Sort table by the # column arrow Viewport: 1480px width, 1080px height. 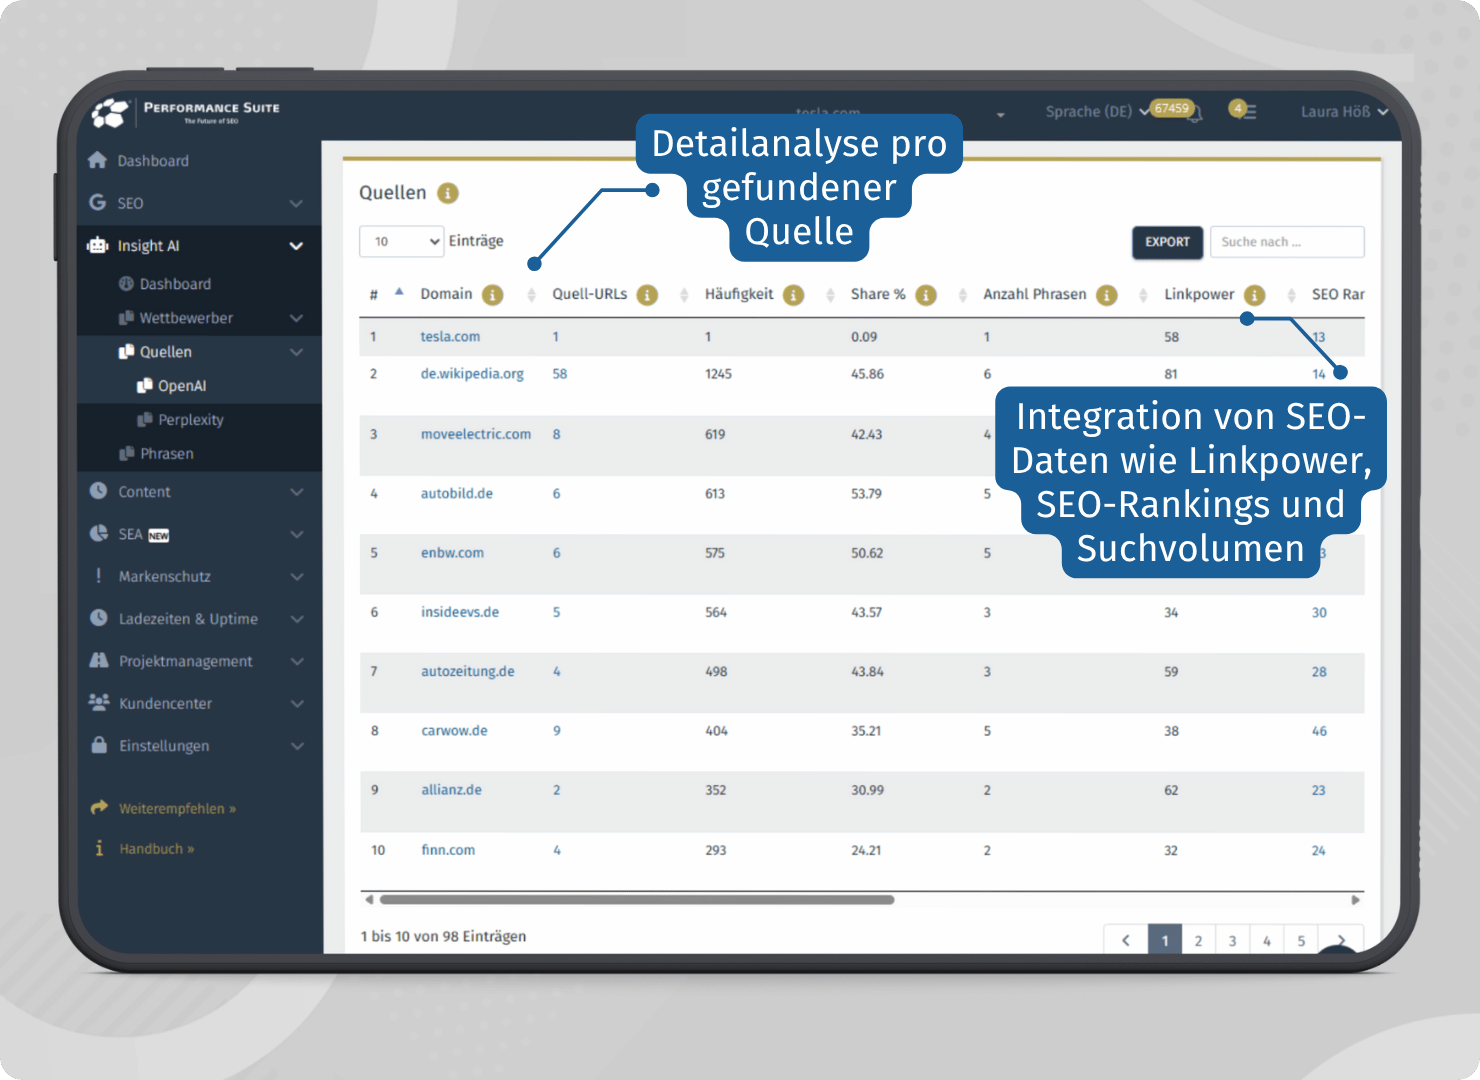(x=399, y=293)
